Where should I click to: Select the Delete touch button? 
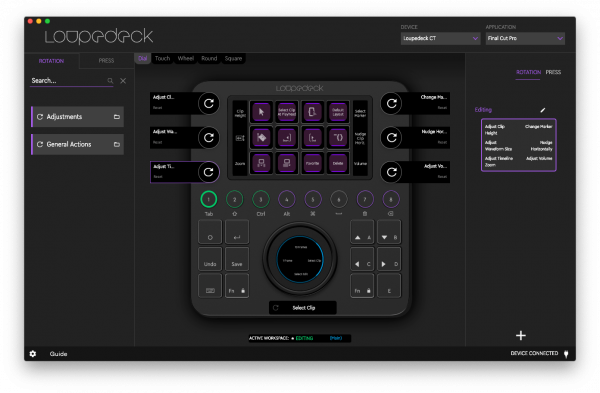338,163
